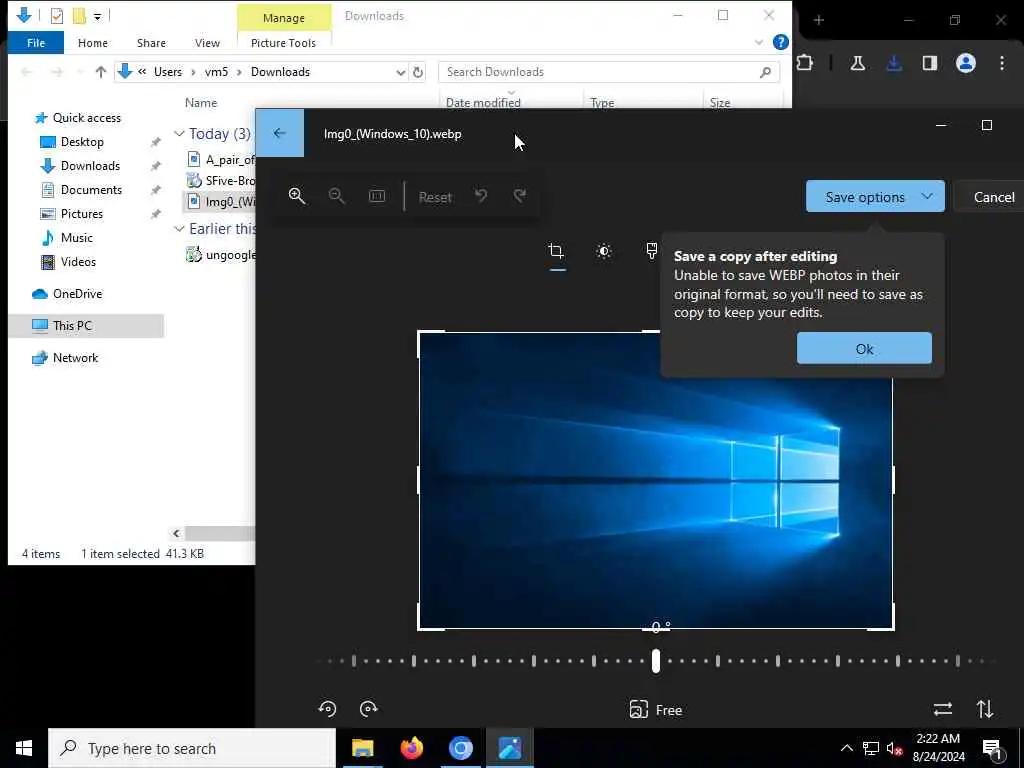Image resolution: width=1024 pixels, height=768 pixels.
Task: Open the Picture Tools tab
Action: [283, 42]
